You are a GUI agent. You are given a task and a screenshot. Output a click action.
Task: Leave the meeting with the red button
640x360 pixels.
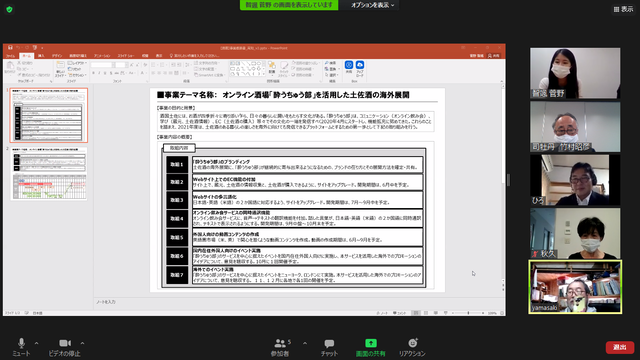click(x=620, y=347)
